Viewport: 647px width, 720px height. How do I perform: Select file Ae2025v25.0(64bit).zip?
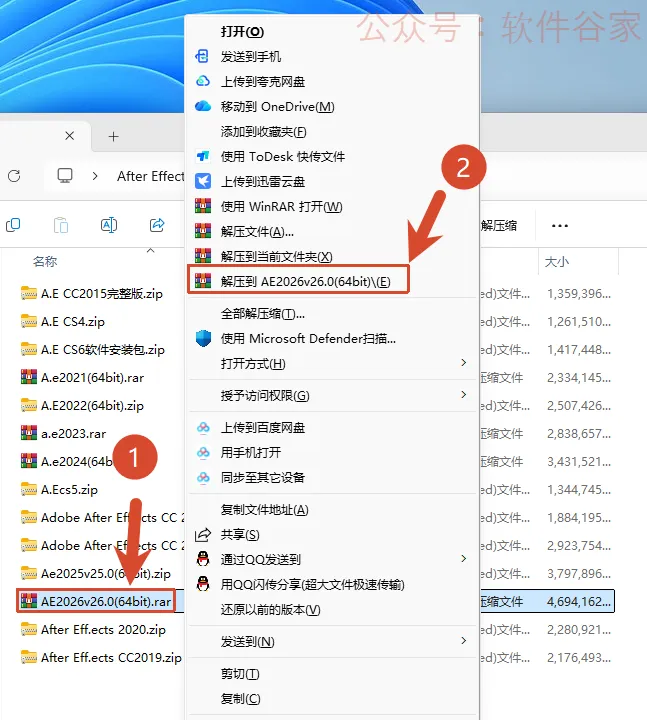pyautogui.click(x=106, y=573)
